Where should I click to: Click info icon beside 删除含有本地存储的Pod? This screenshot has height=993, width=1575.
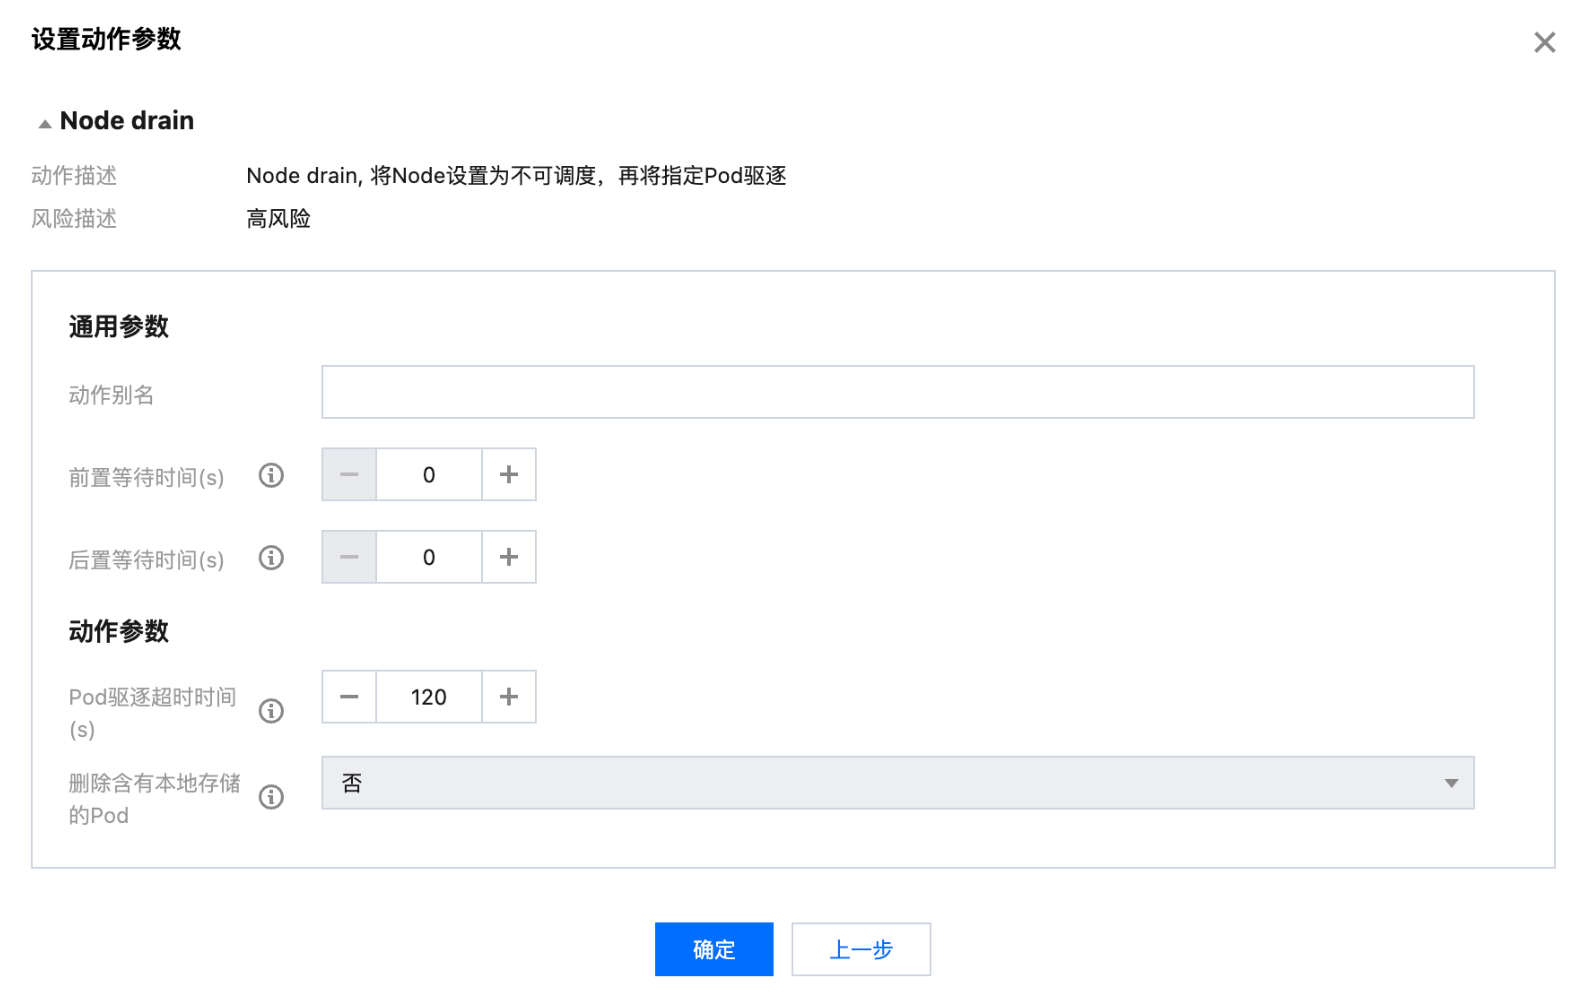pos(271,797)
